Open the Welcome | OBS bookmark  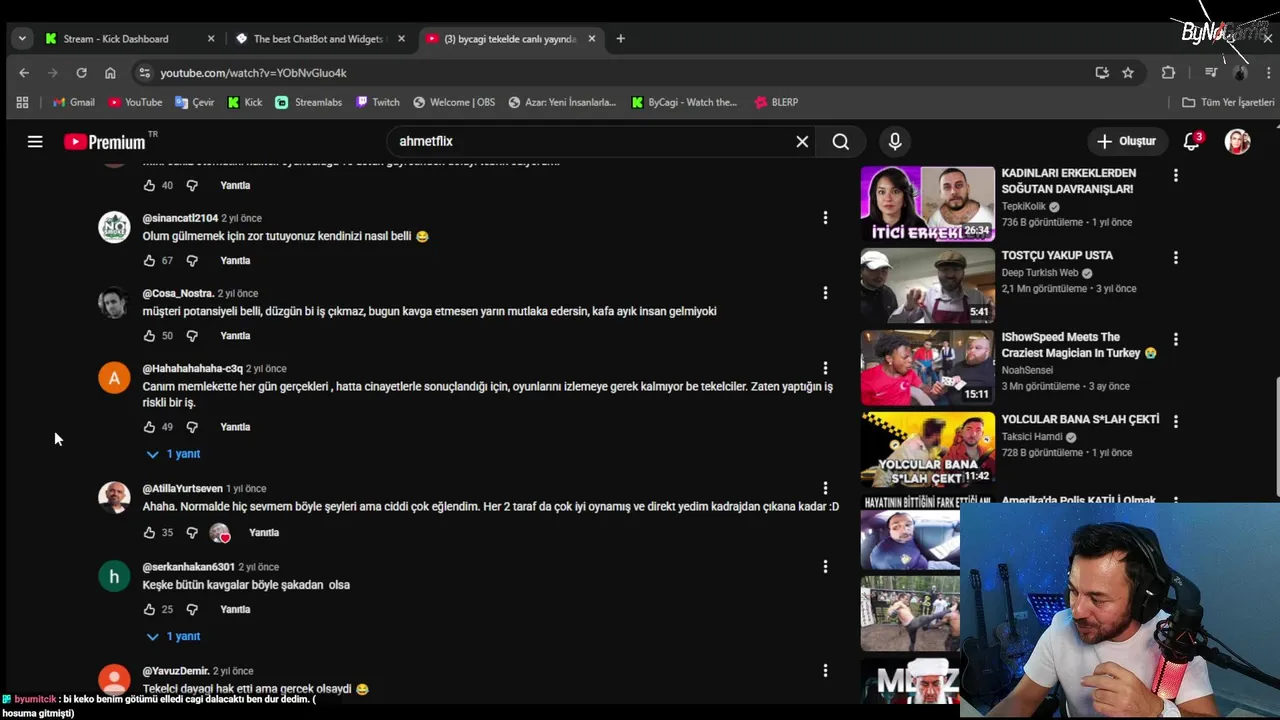pyautogui.click(x=454, y=102)
